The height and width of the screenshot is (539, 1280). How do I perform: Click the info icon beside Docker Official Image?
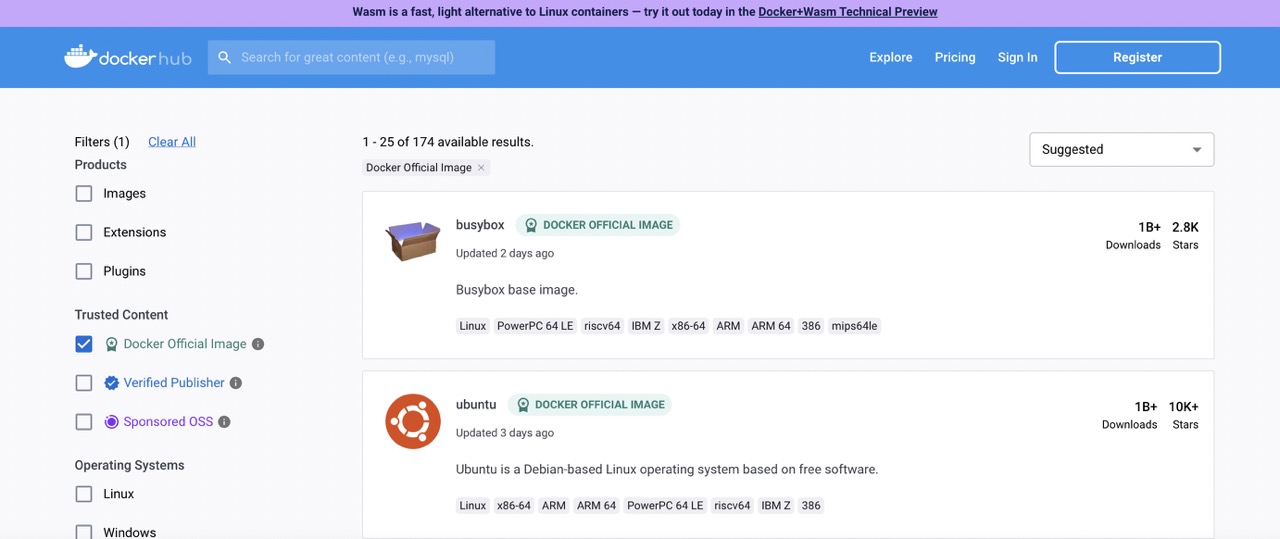258,344
